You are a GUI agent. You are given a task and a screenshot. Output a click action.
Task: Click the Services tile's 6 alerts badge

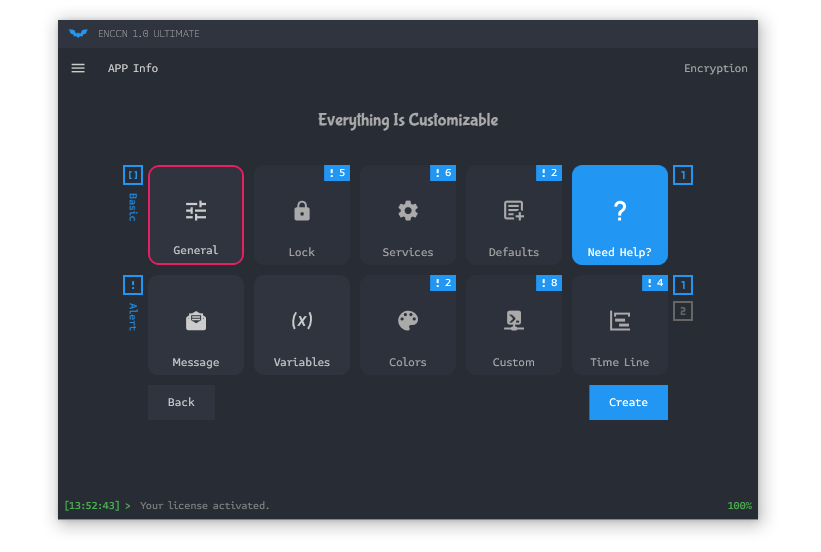443,173
